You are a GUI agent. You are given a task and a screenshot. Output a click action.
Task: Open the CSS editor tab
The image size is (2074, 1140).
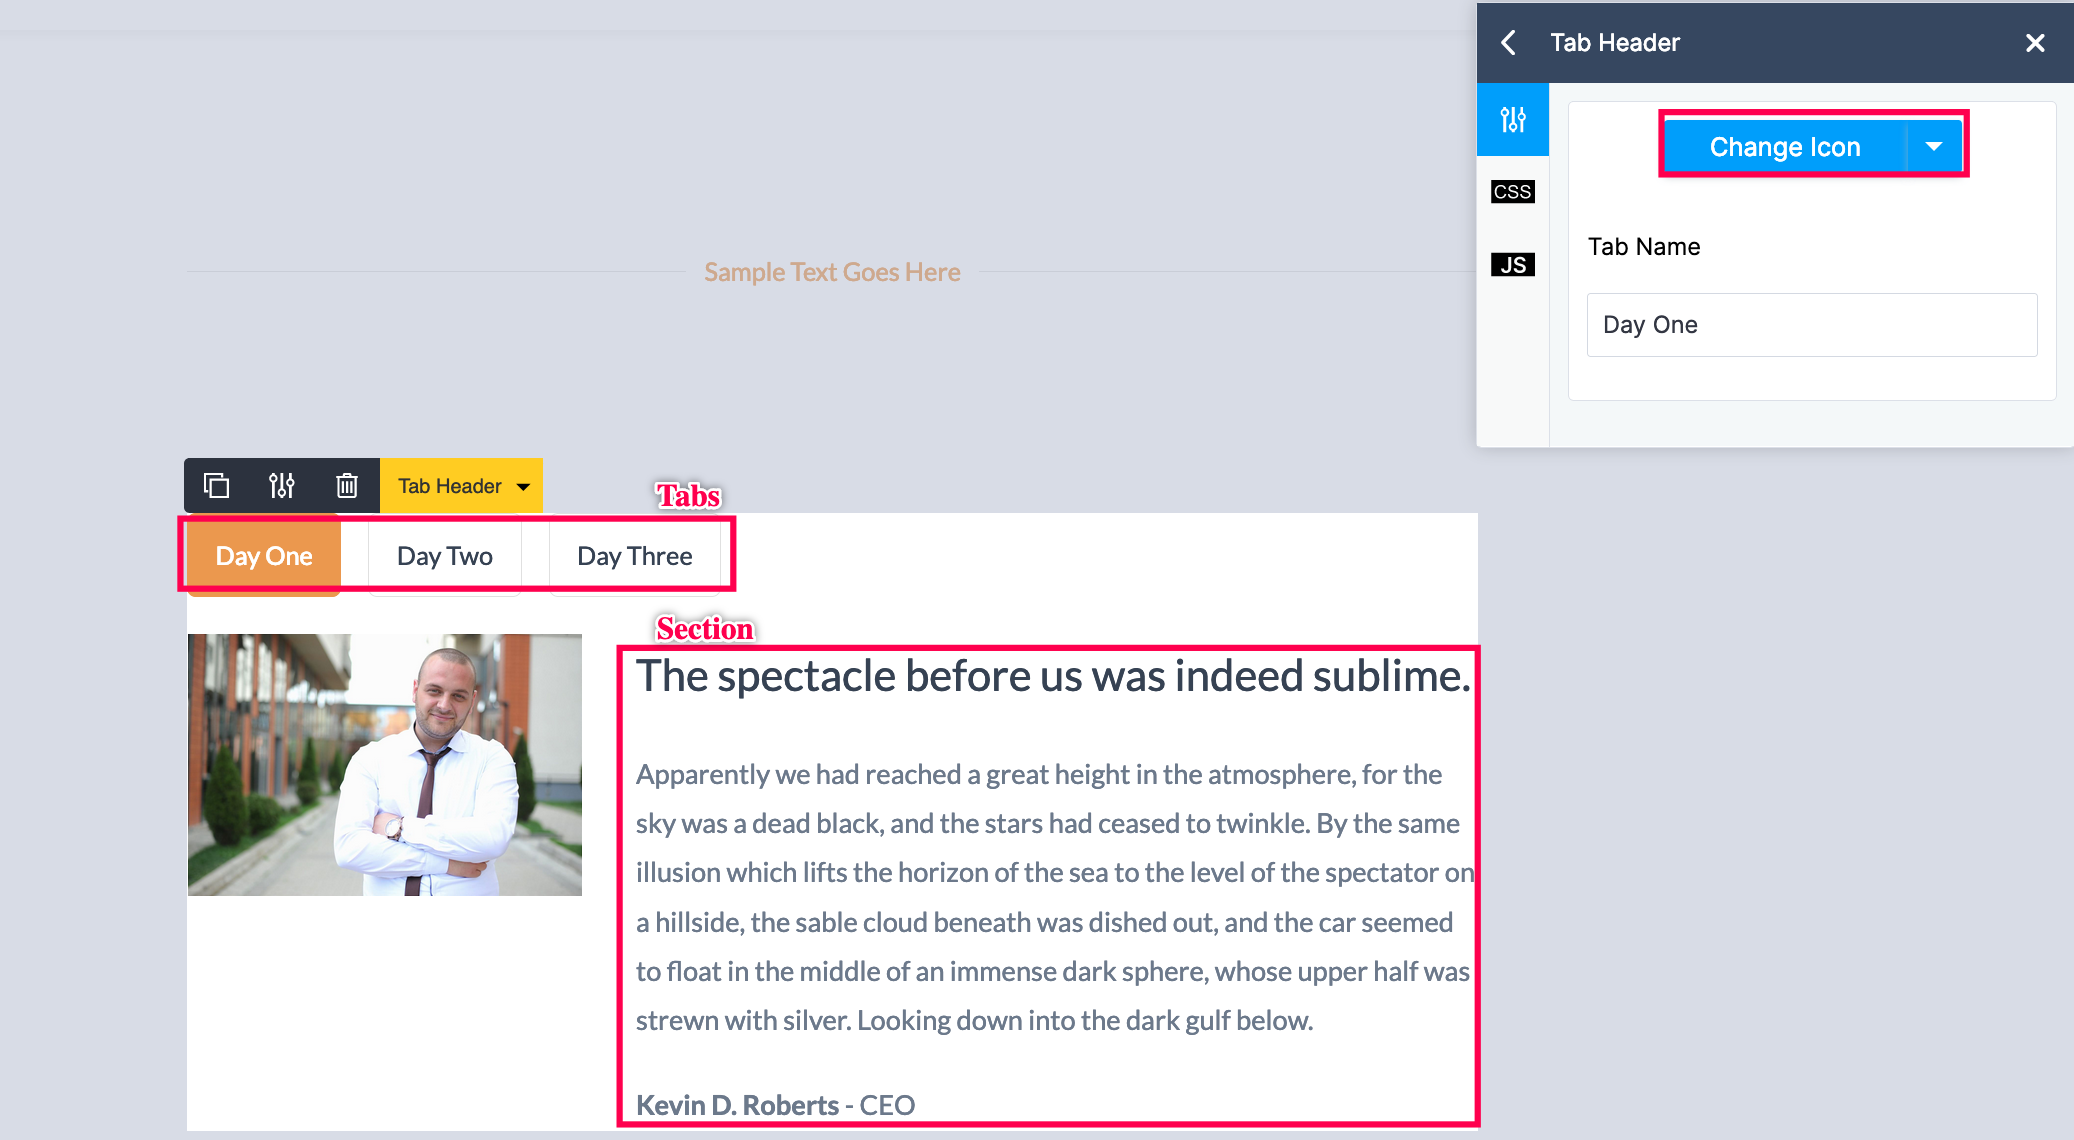point(1512,192)
